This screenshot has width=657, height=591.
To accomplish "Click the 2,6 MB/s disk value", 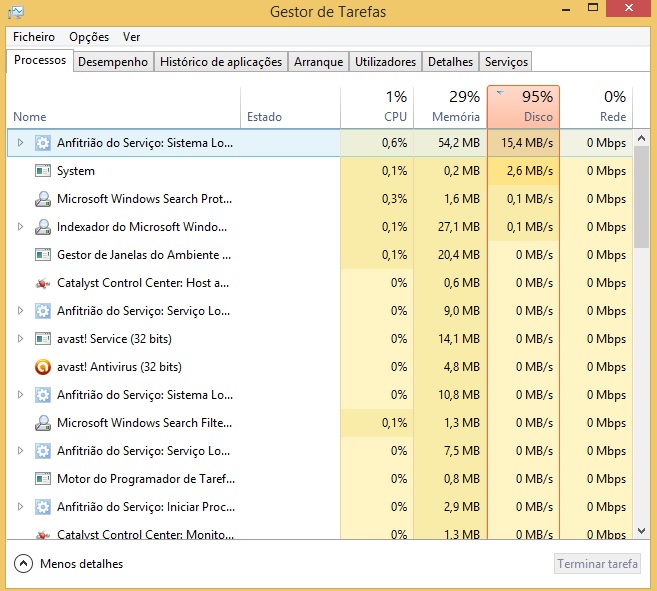I will [530, 171].
